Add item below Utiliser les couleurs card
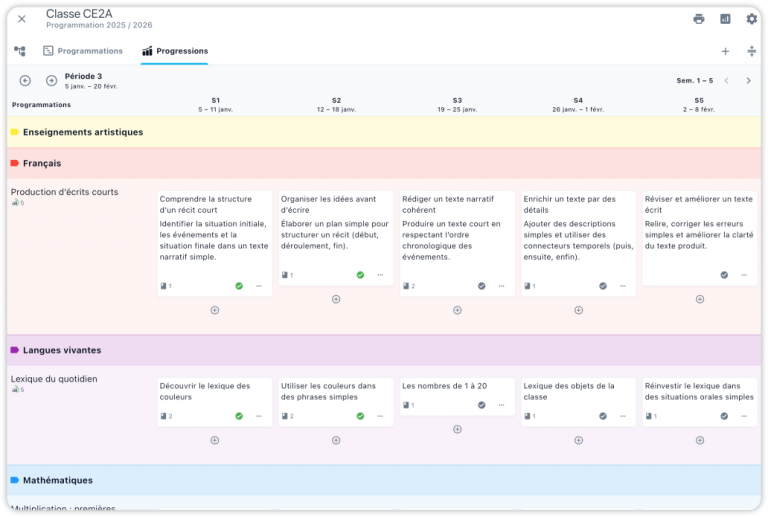The width and height of the screenshot is (768, 517). [336, 441]
